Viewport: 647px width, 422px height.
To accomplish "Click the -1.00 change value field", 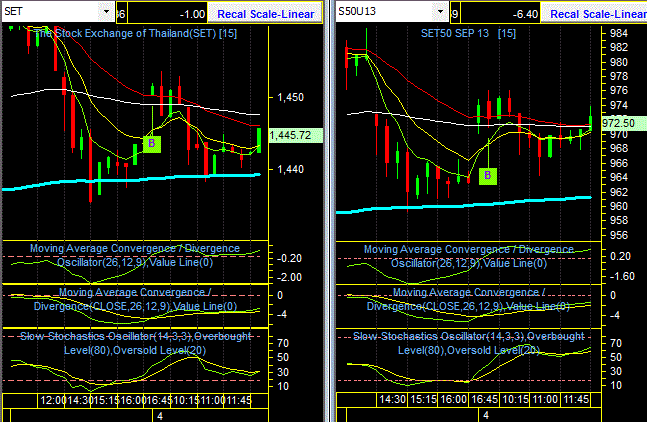I will click(167, 14).
